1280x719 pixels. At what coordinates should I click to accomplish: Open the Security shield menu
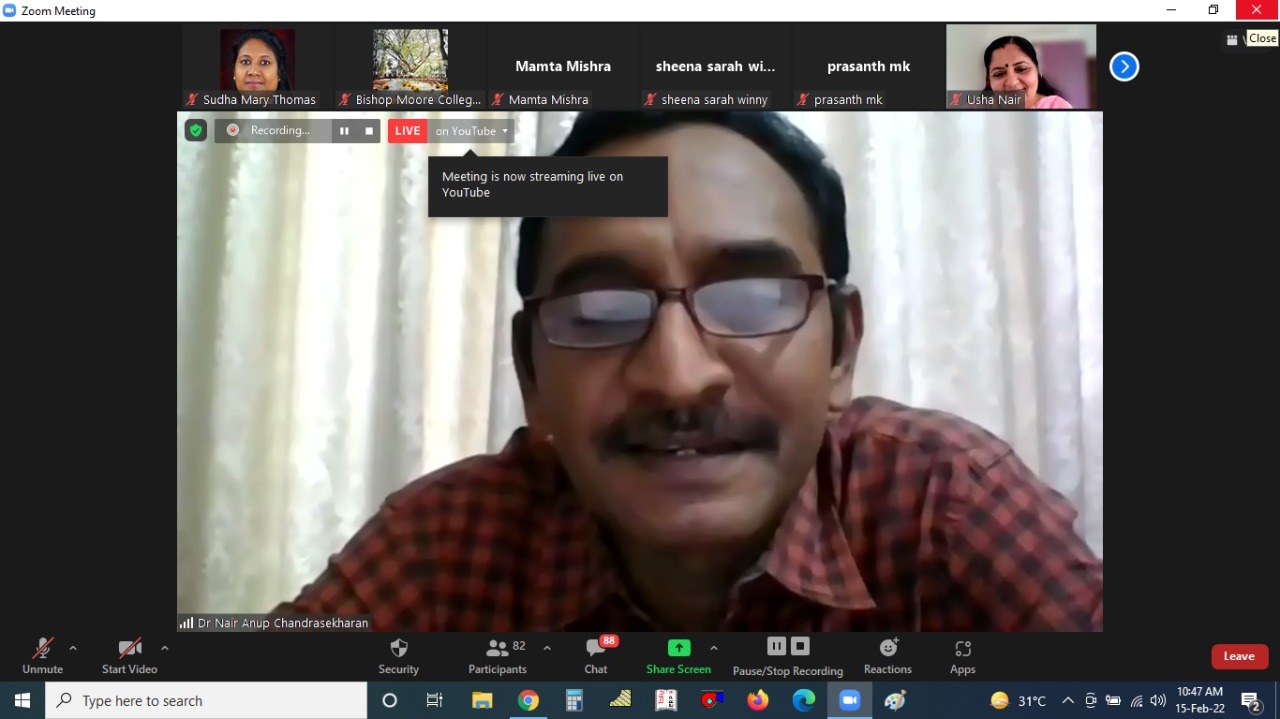click(398, 656)
